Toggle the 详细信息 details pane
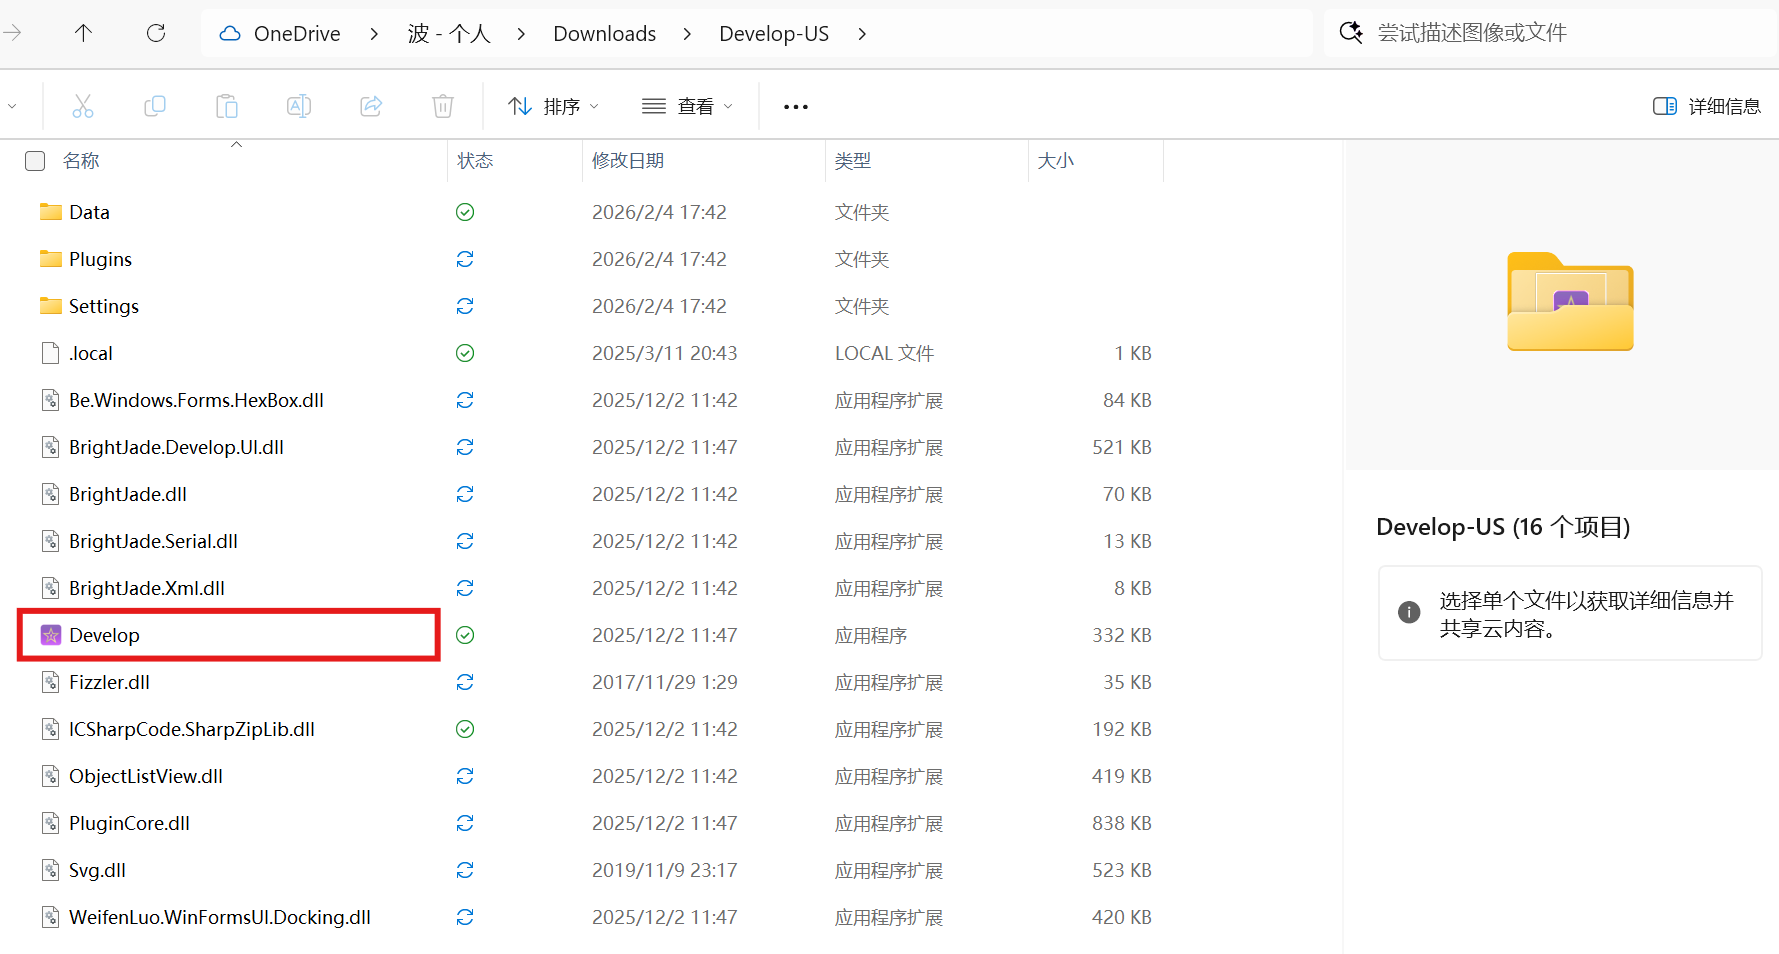The image size is (1779, 954). [1706, 106]
